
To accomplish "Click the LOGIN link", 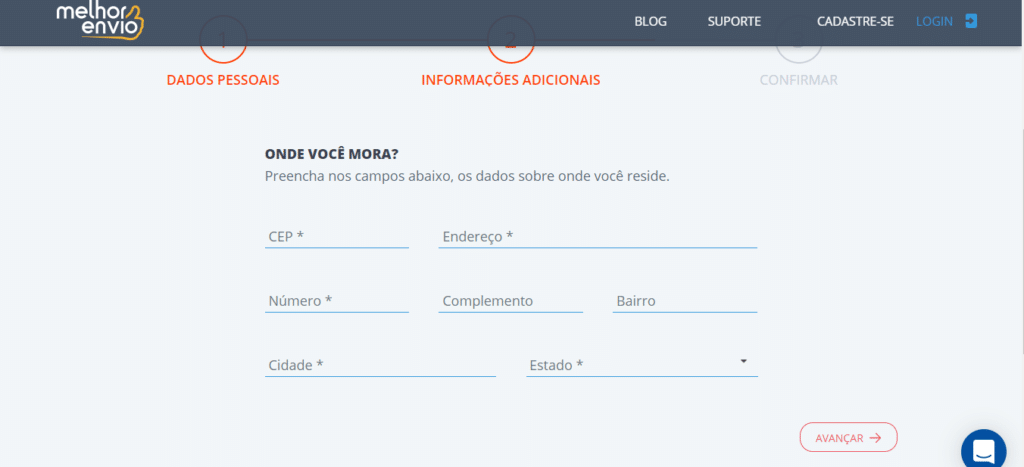I will [934, 22].
